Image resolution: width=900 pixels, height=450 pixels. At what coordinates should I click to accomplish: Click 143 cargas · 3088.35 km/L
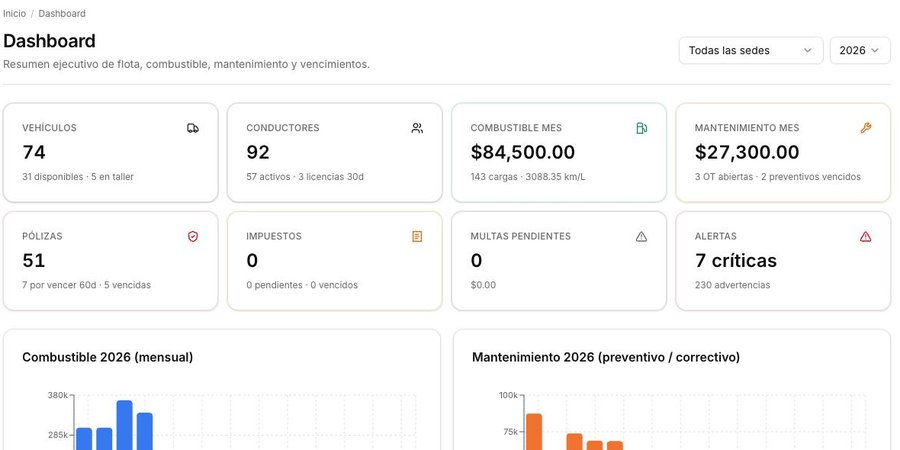[528, 177]
